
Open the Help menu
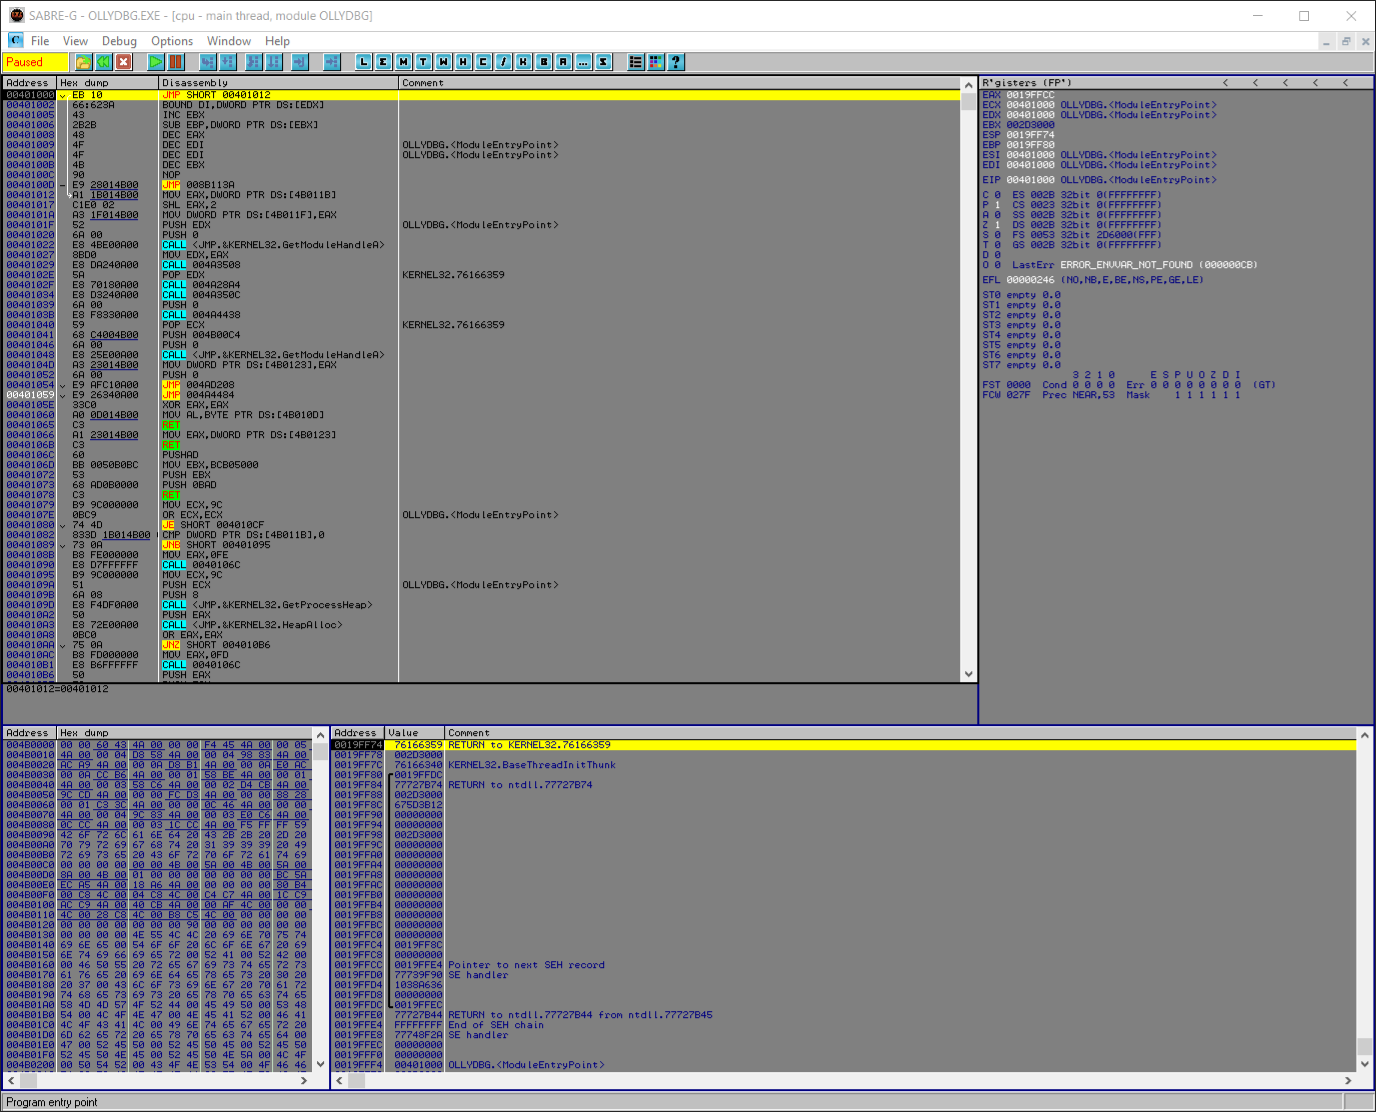tap(277, 41)
